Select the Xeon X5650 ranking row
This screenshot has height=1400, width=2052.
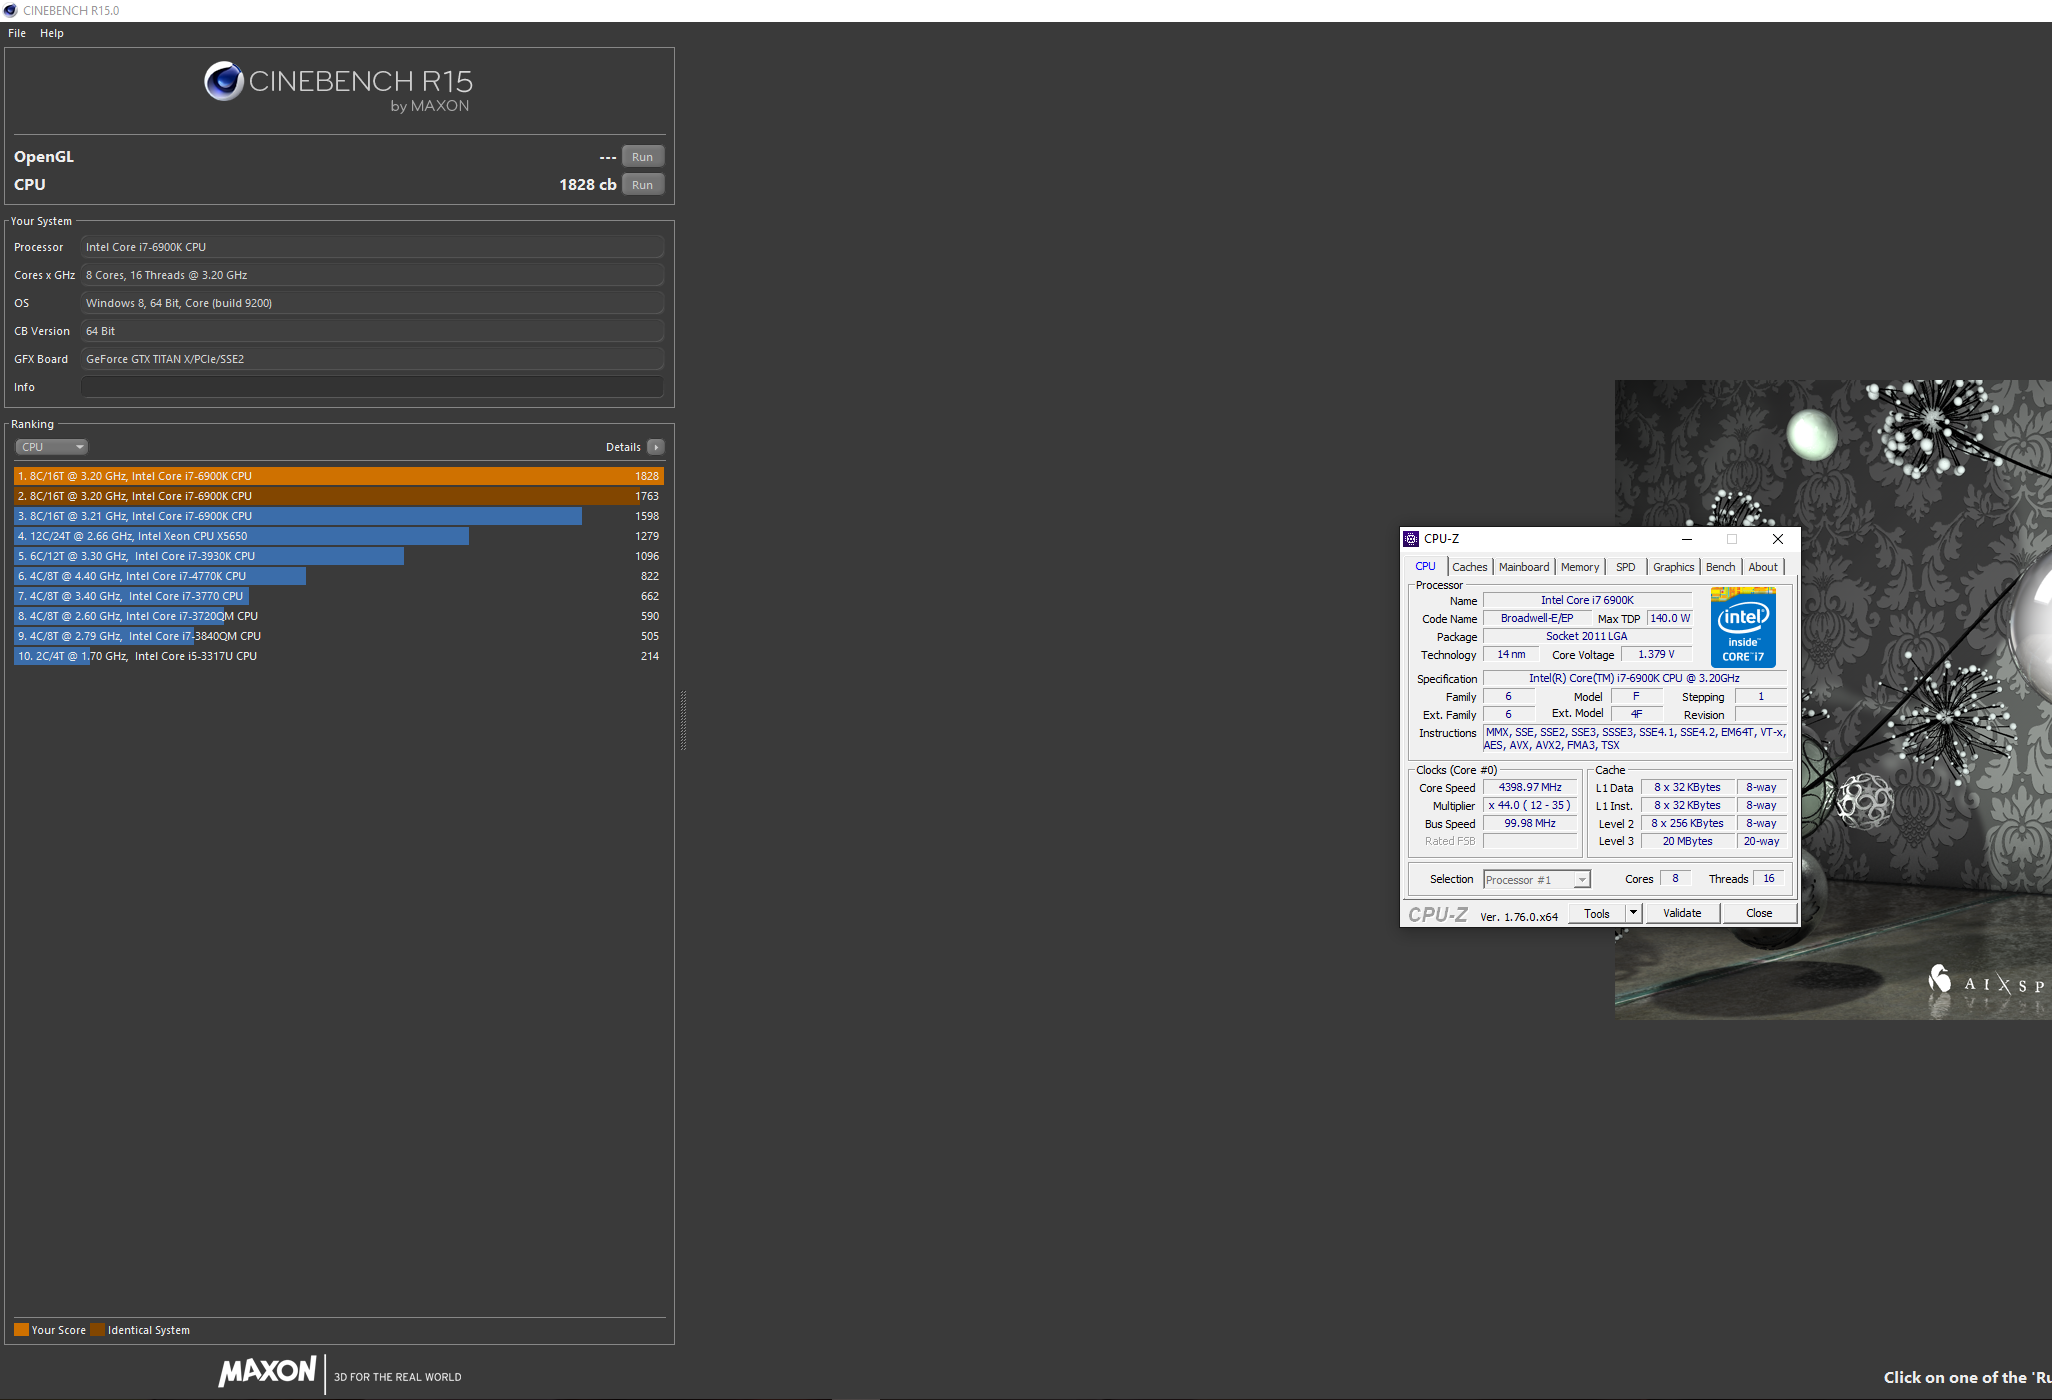[x=339, y=536]
